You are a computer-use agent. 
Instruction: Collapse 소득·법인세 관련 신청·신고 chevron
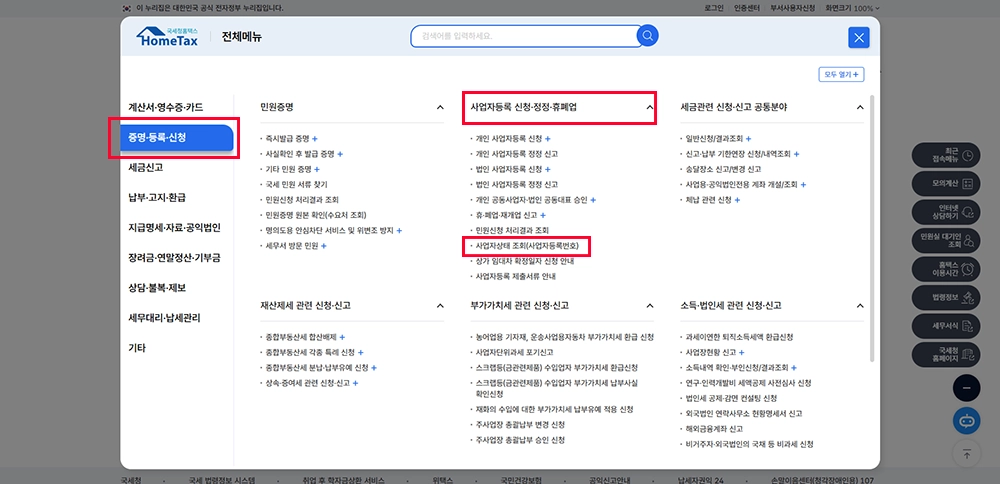click(860, 305)
